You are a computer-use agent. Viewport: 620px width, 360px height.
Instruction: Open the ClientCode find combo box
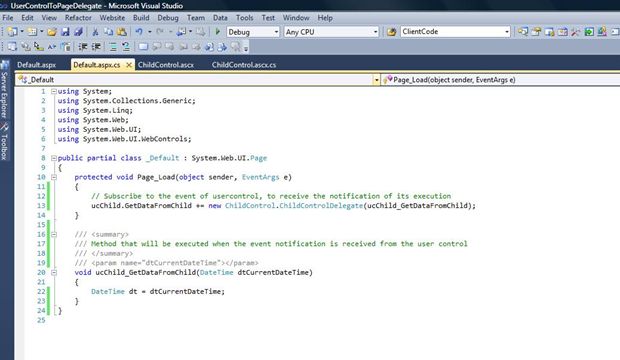[455, 32]
